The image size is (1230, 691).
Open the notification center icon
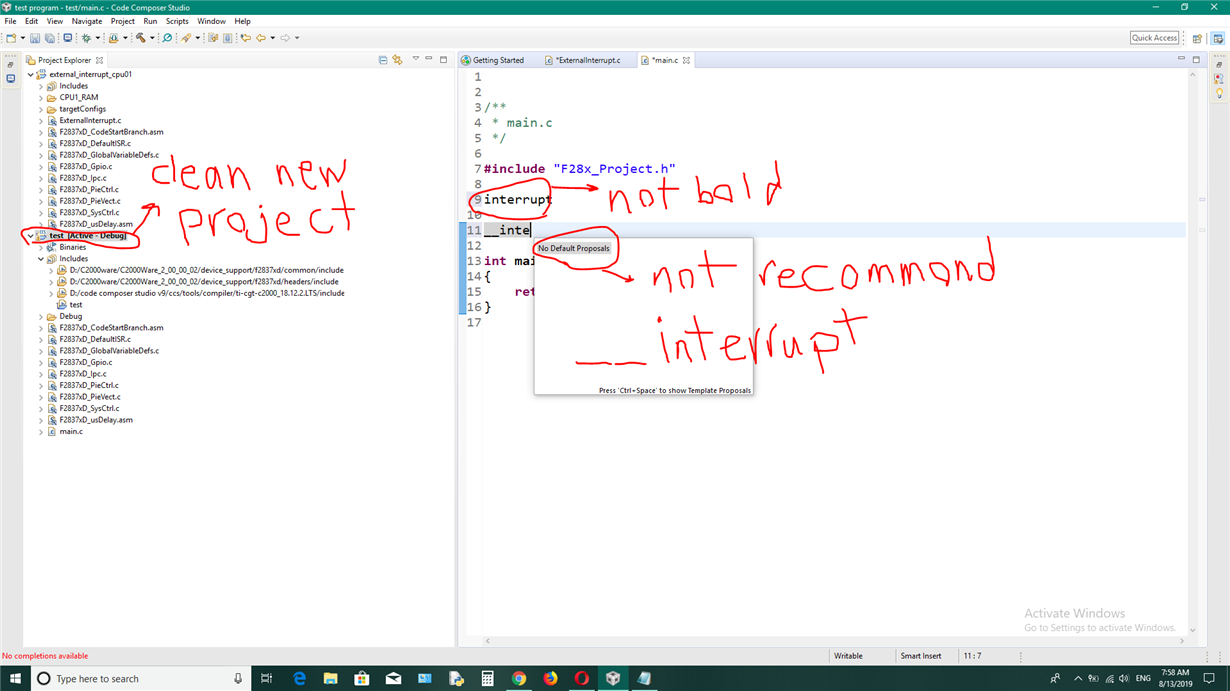pos(1209,678)
